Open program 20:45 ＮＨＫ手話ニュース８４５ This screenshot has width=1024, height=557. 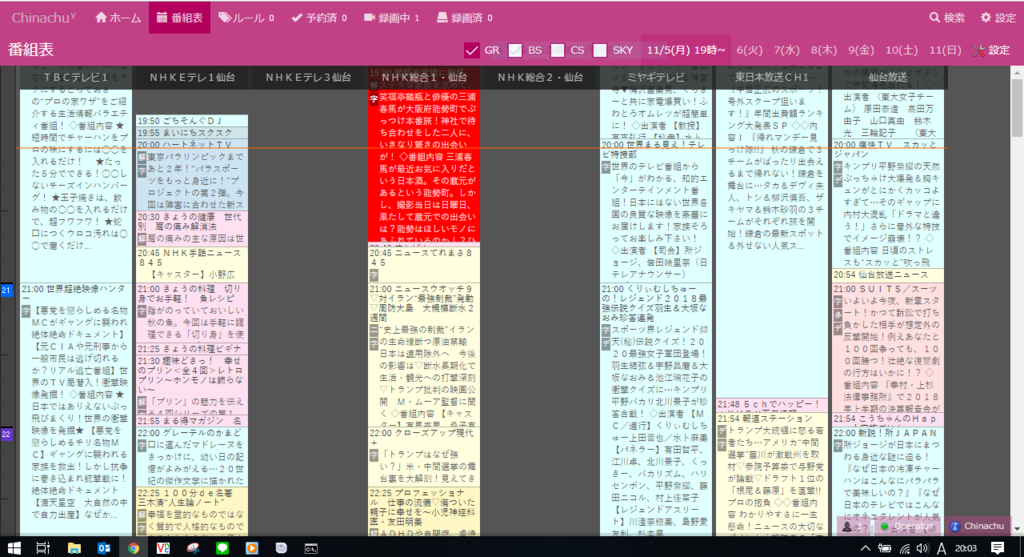click(x=192, y=264)
